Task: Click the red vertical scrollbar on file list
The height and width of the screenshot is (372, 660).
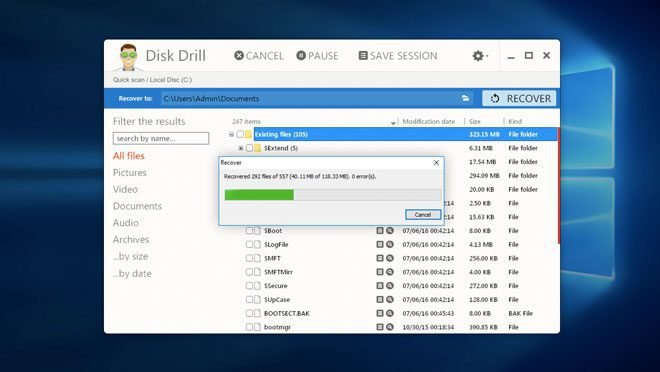Action: (x=559, y=185)
